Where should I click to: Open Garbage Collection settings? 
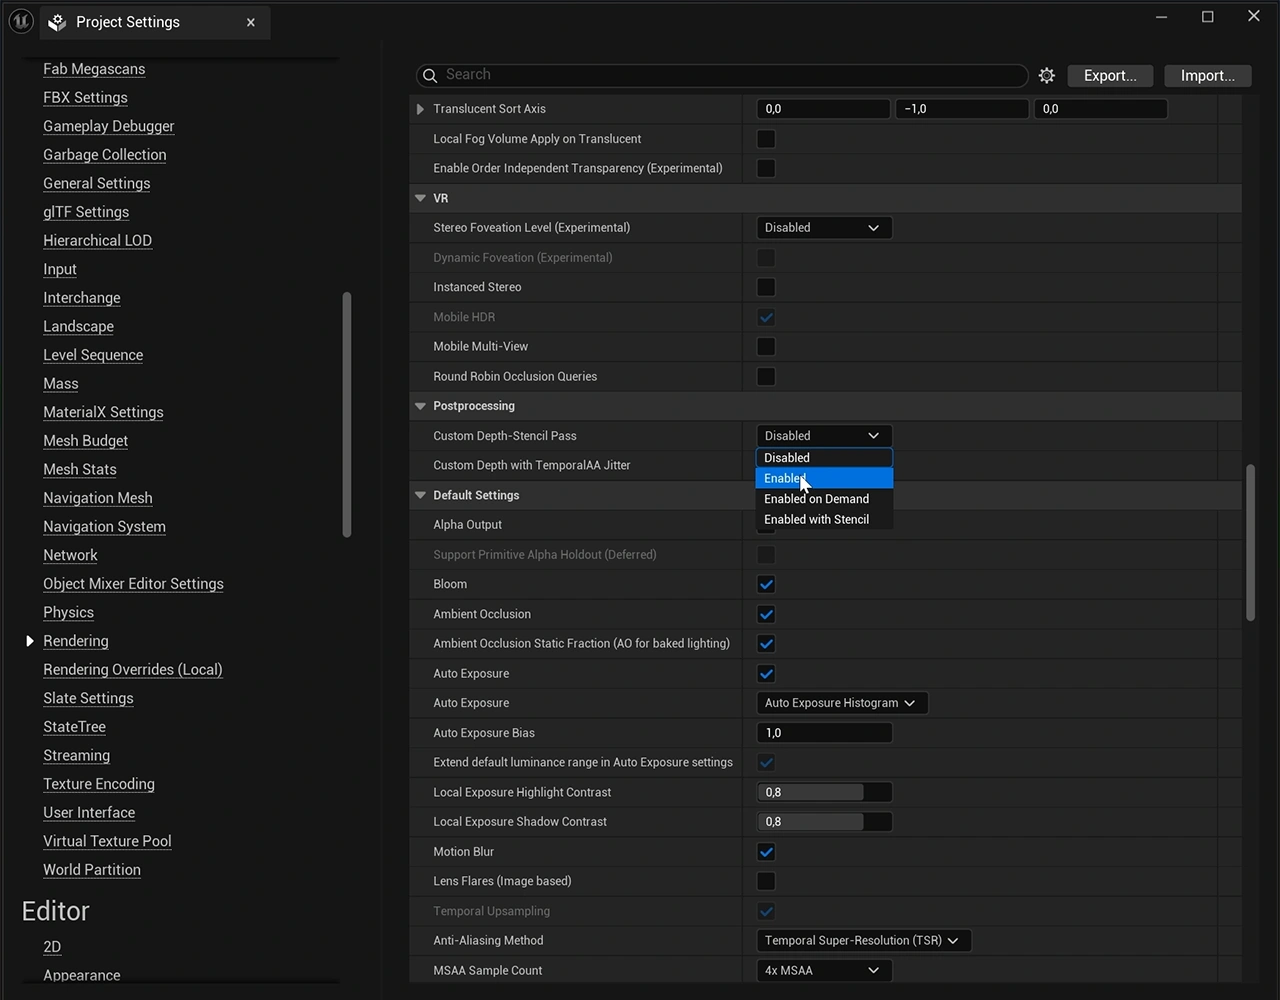(105, 155)
